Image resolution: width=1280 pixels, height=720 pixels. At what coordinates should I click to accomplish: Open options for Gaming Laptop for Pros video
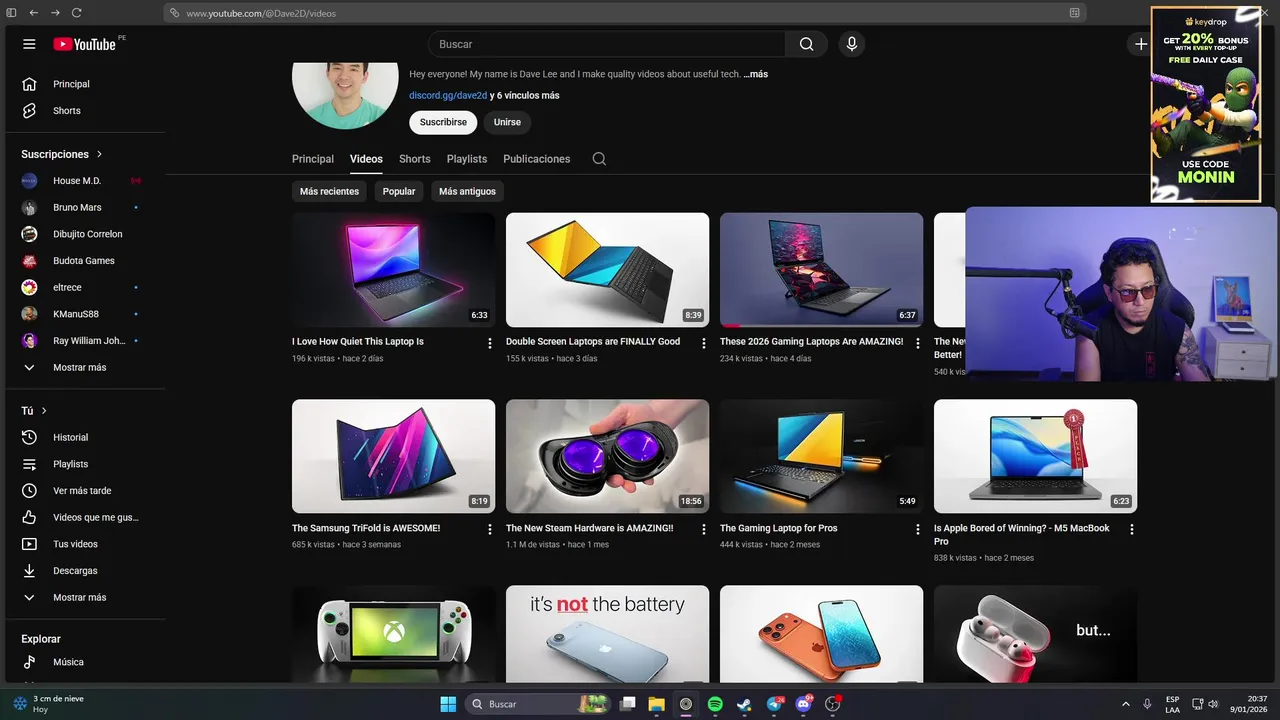click(917, 529)
